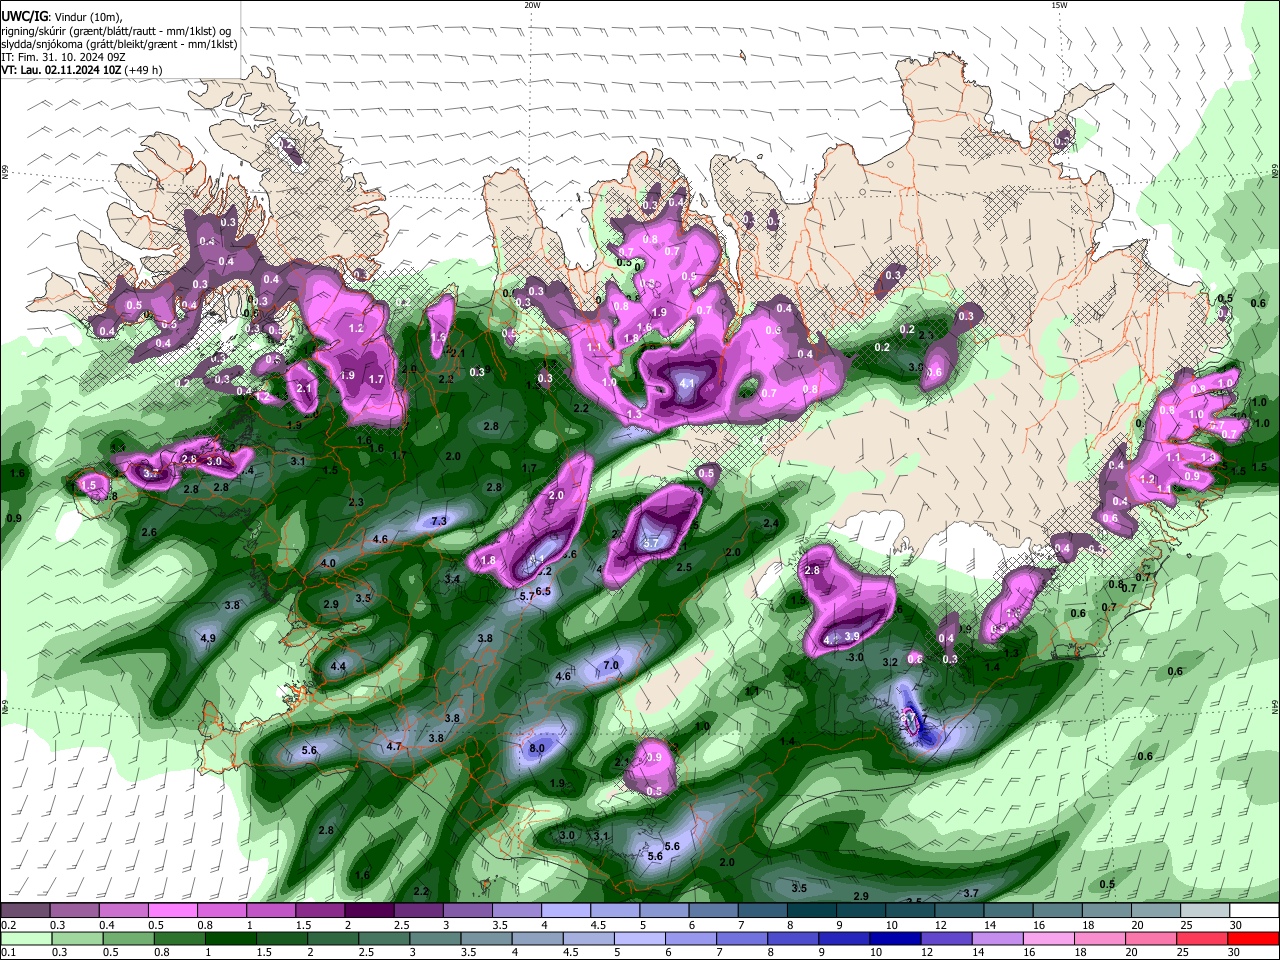The width and height of the screenshot is (1280, 960).
Task: Click the 3.4 rainfall value on the map
Action: pyautogui.click(x=452, y=578)
